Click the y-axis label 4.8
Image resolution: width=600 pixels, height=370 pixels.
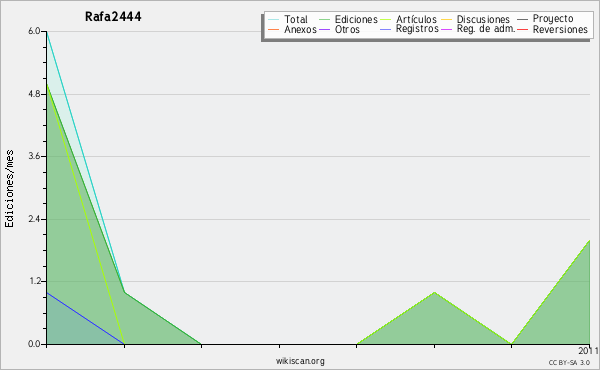(34, 94)
